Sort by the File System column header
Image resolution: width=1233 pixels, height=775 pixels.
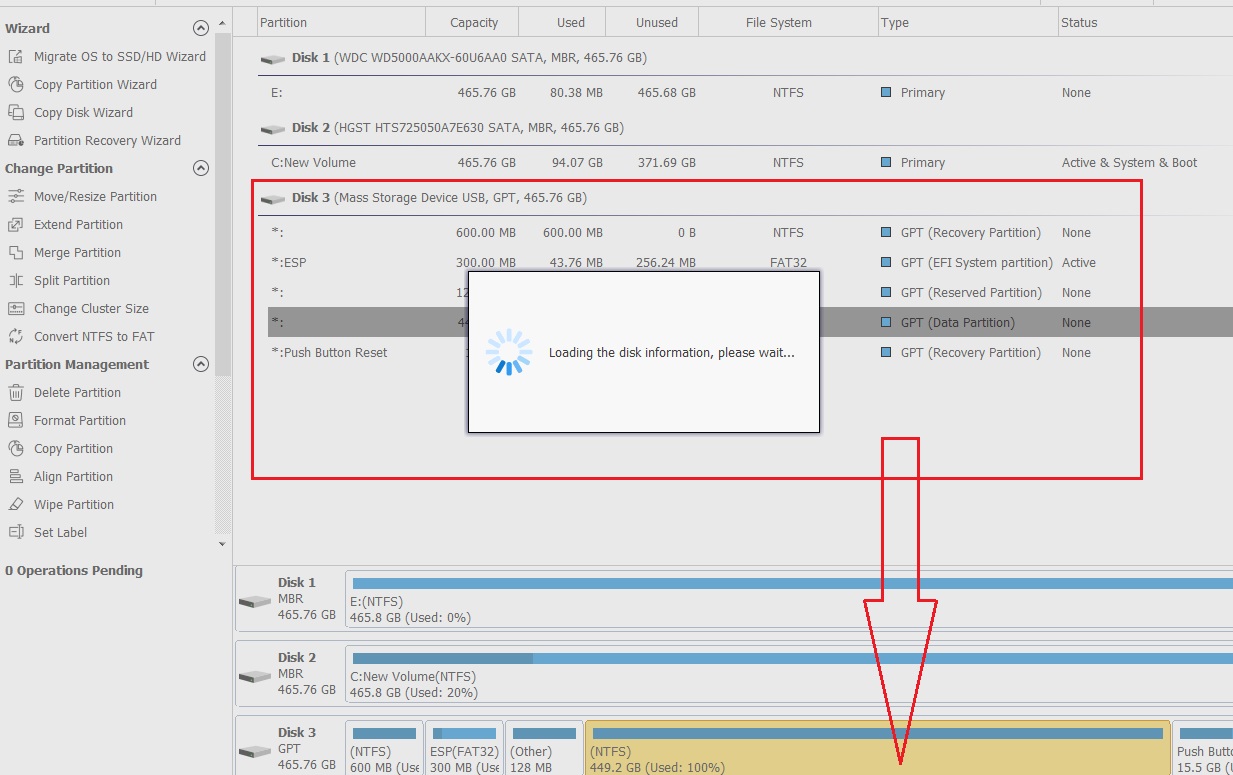click(778, 22)
